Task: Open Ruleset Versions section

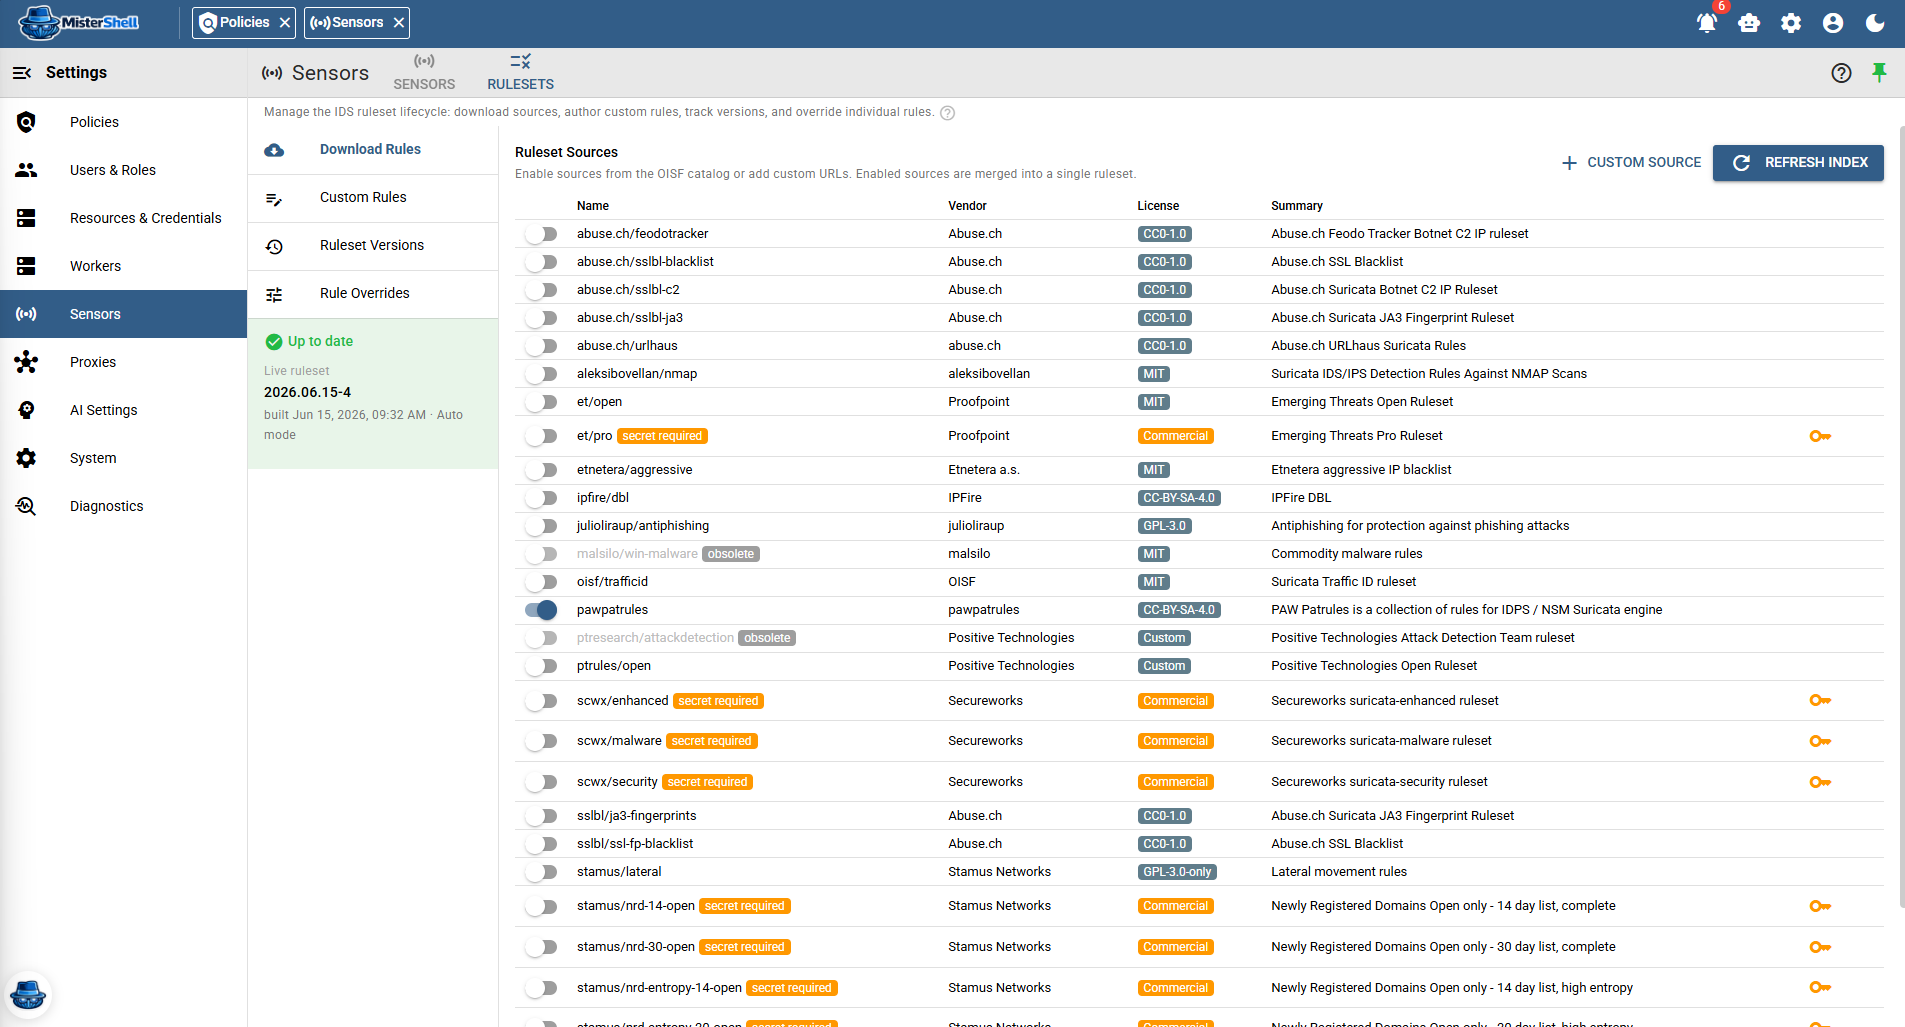Action: tap(373, 246)
